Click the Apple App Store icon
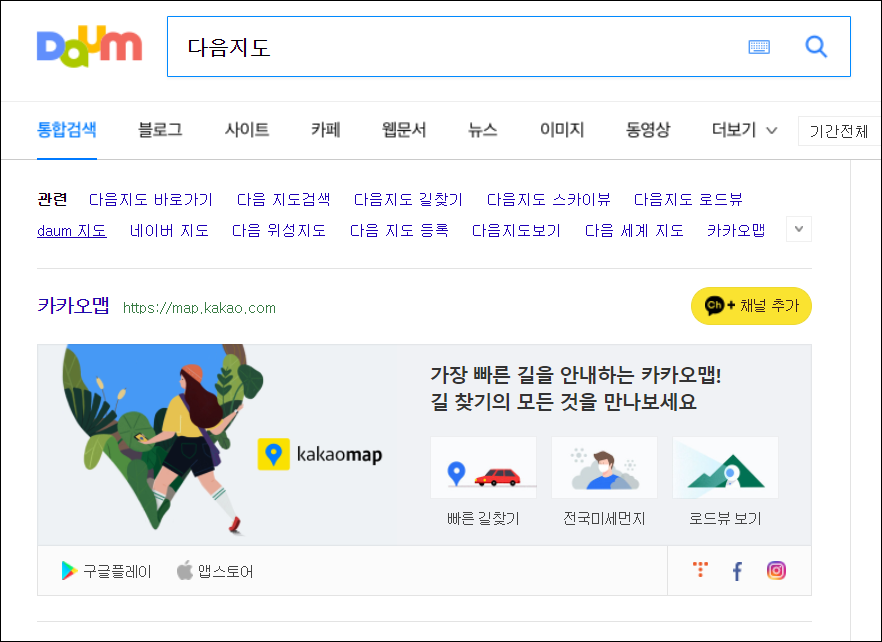This screenshot has width=882, height=642. tap(184, 570)
